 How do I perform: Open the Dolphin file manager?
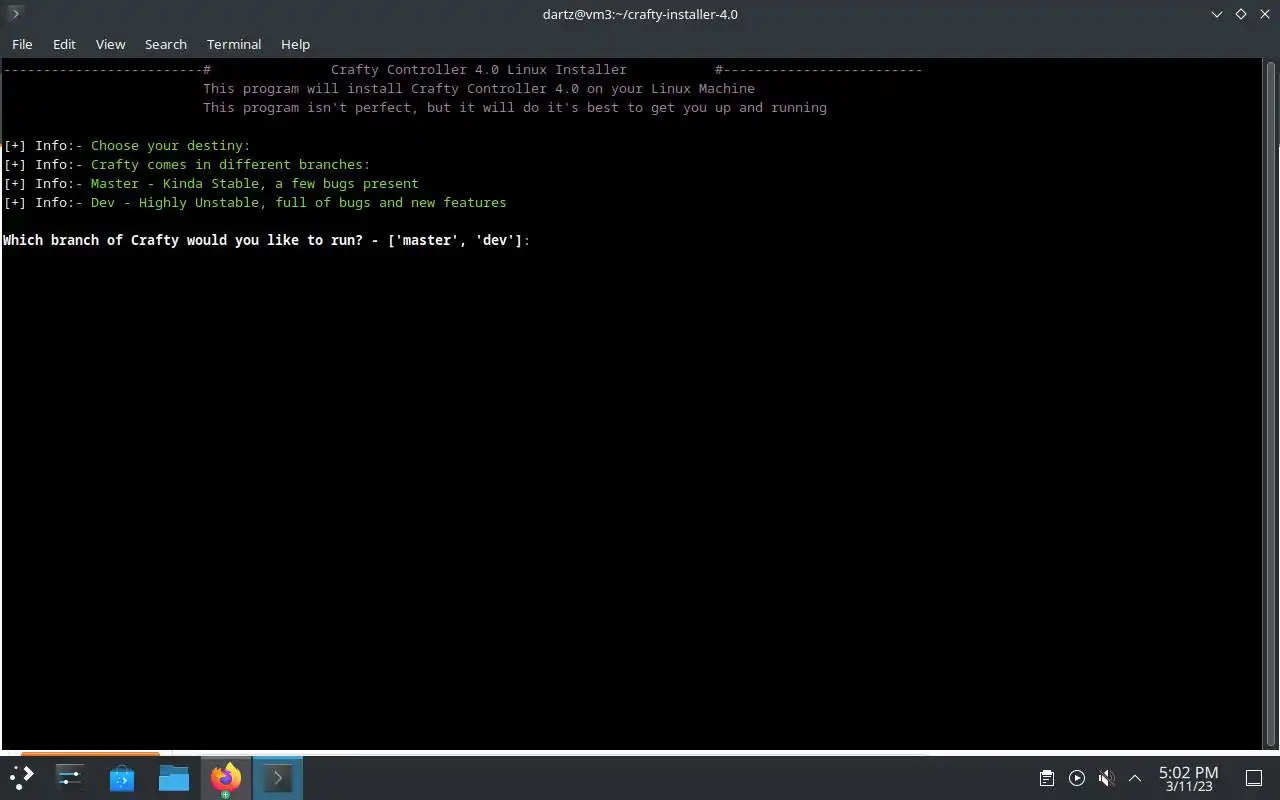[x=174, y=777]
